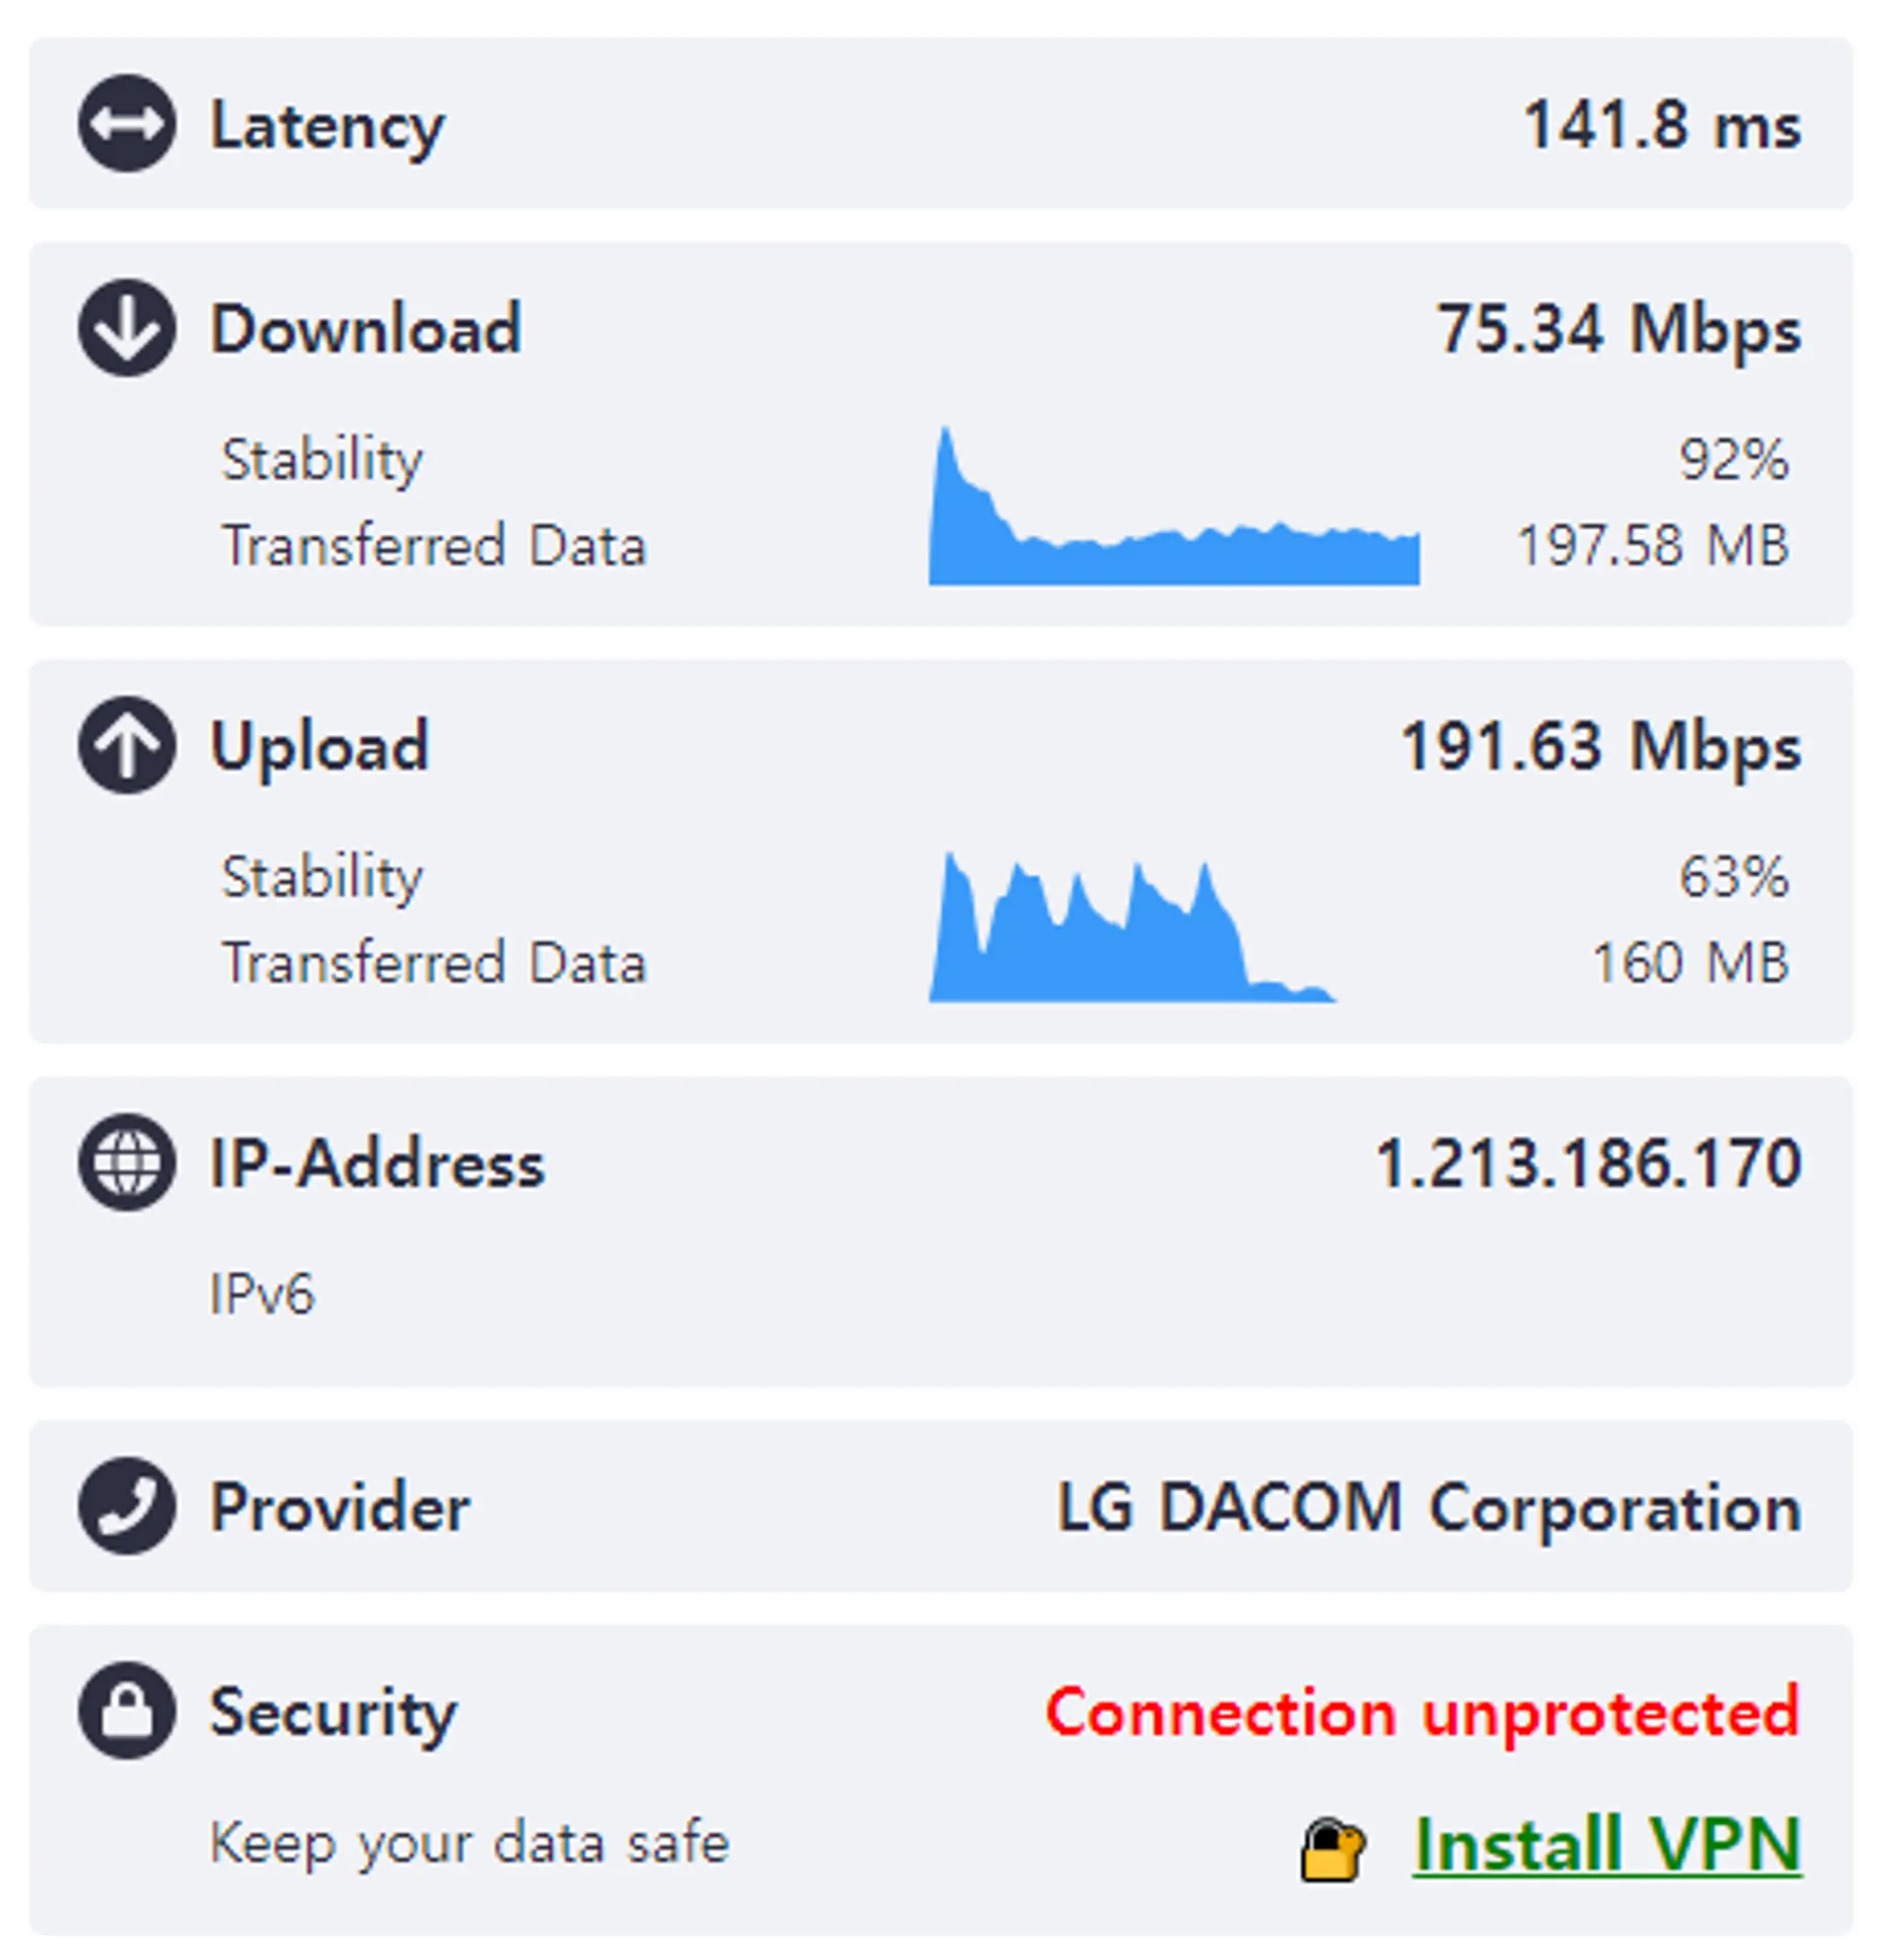Image resolution: width=1890 pixels, height=1960 pixels.
Task: Click the Keep your data safe text
Action: (x=469, y=1843)
